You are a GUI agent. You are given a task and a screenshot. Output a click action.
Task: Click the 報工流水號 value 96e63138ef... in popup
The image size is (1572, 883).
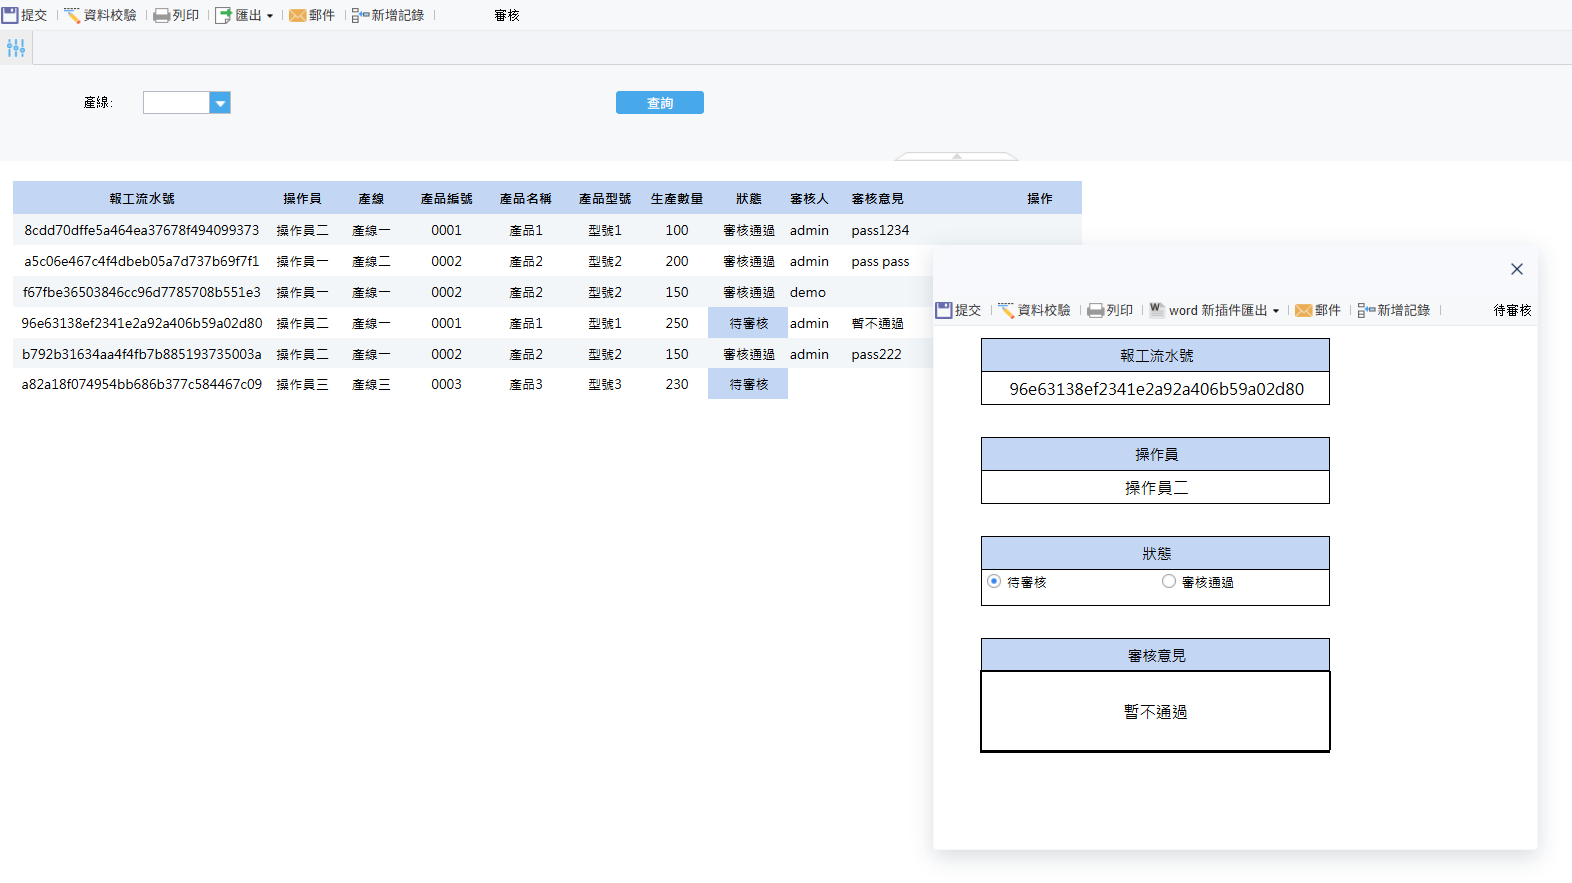click(1155, 389)
